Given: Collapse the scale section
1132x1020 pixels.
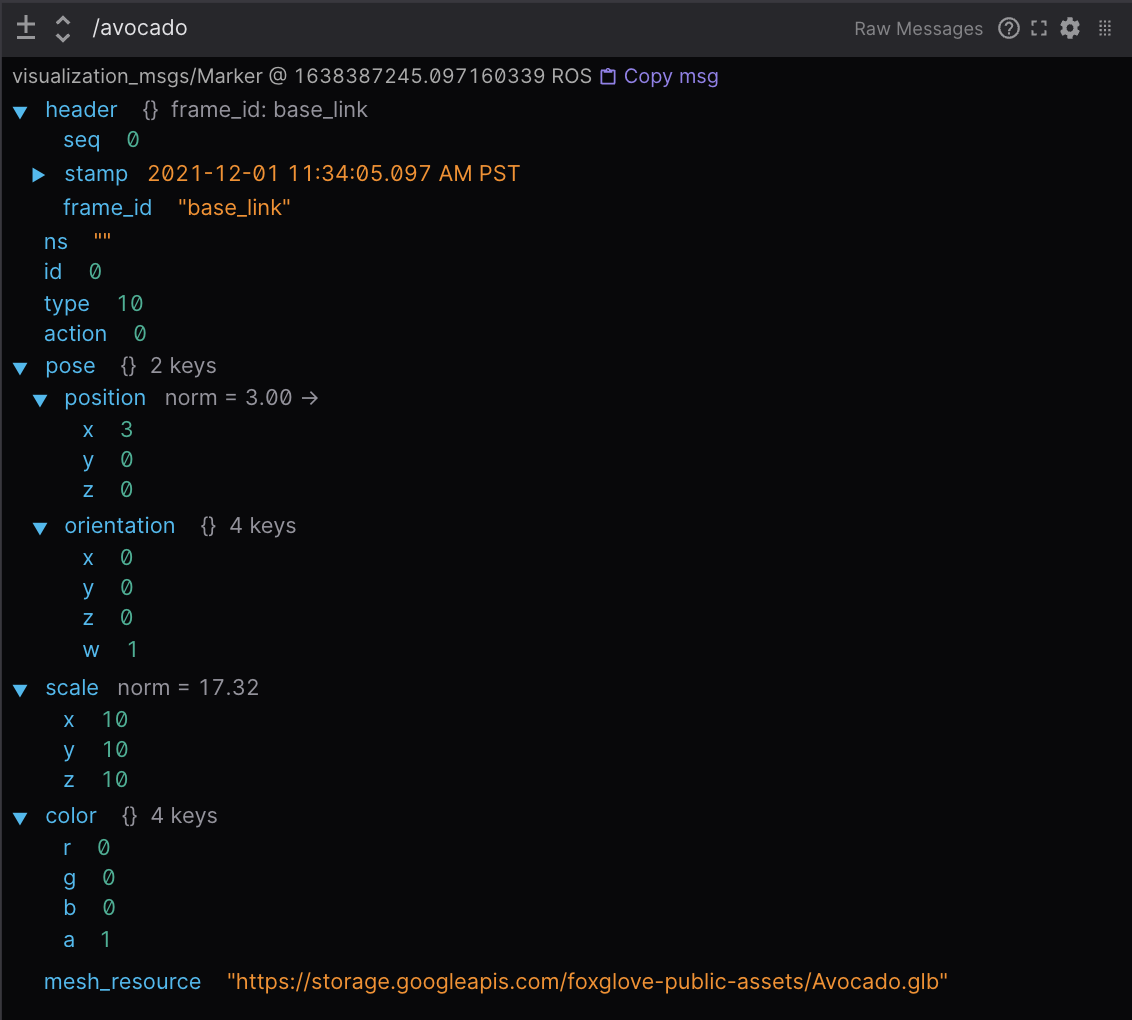Looking at the screenshot, I should pyautogui.click(x=20, y=690).
